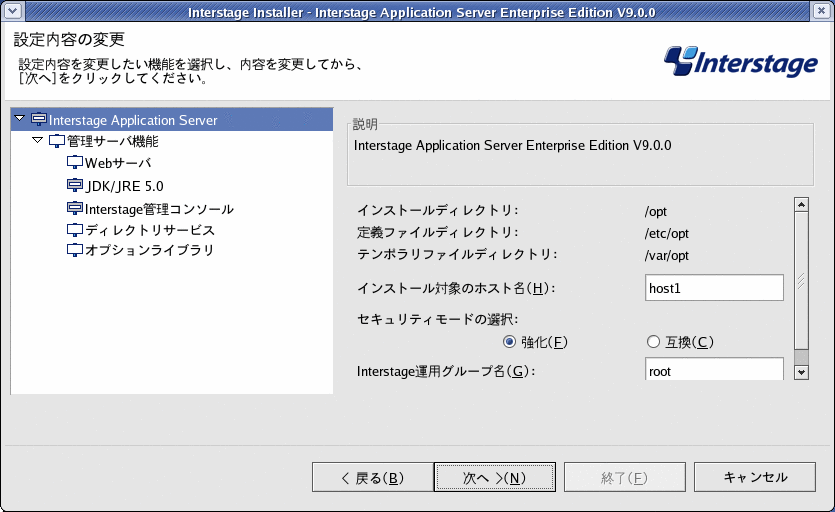The width and height of the screenshot is (835, 512).
Task: Click the インストール対象のホスト名(H) label
Action: coord(456,288)
